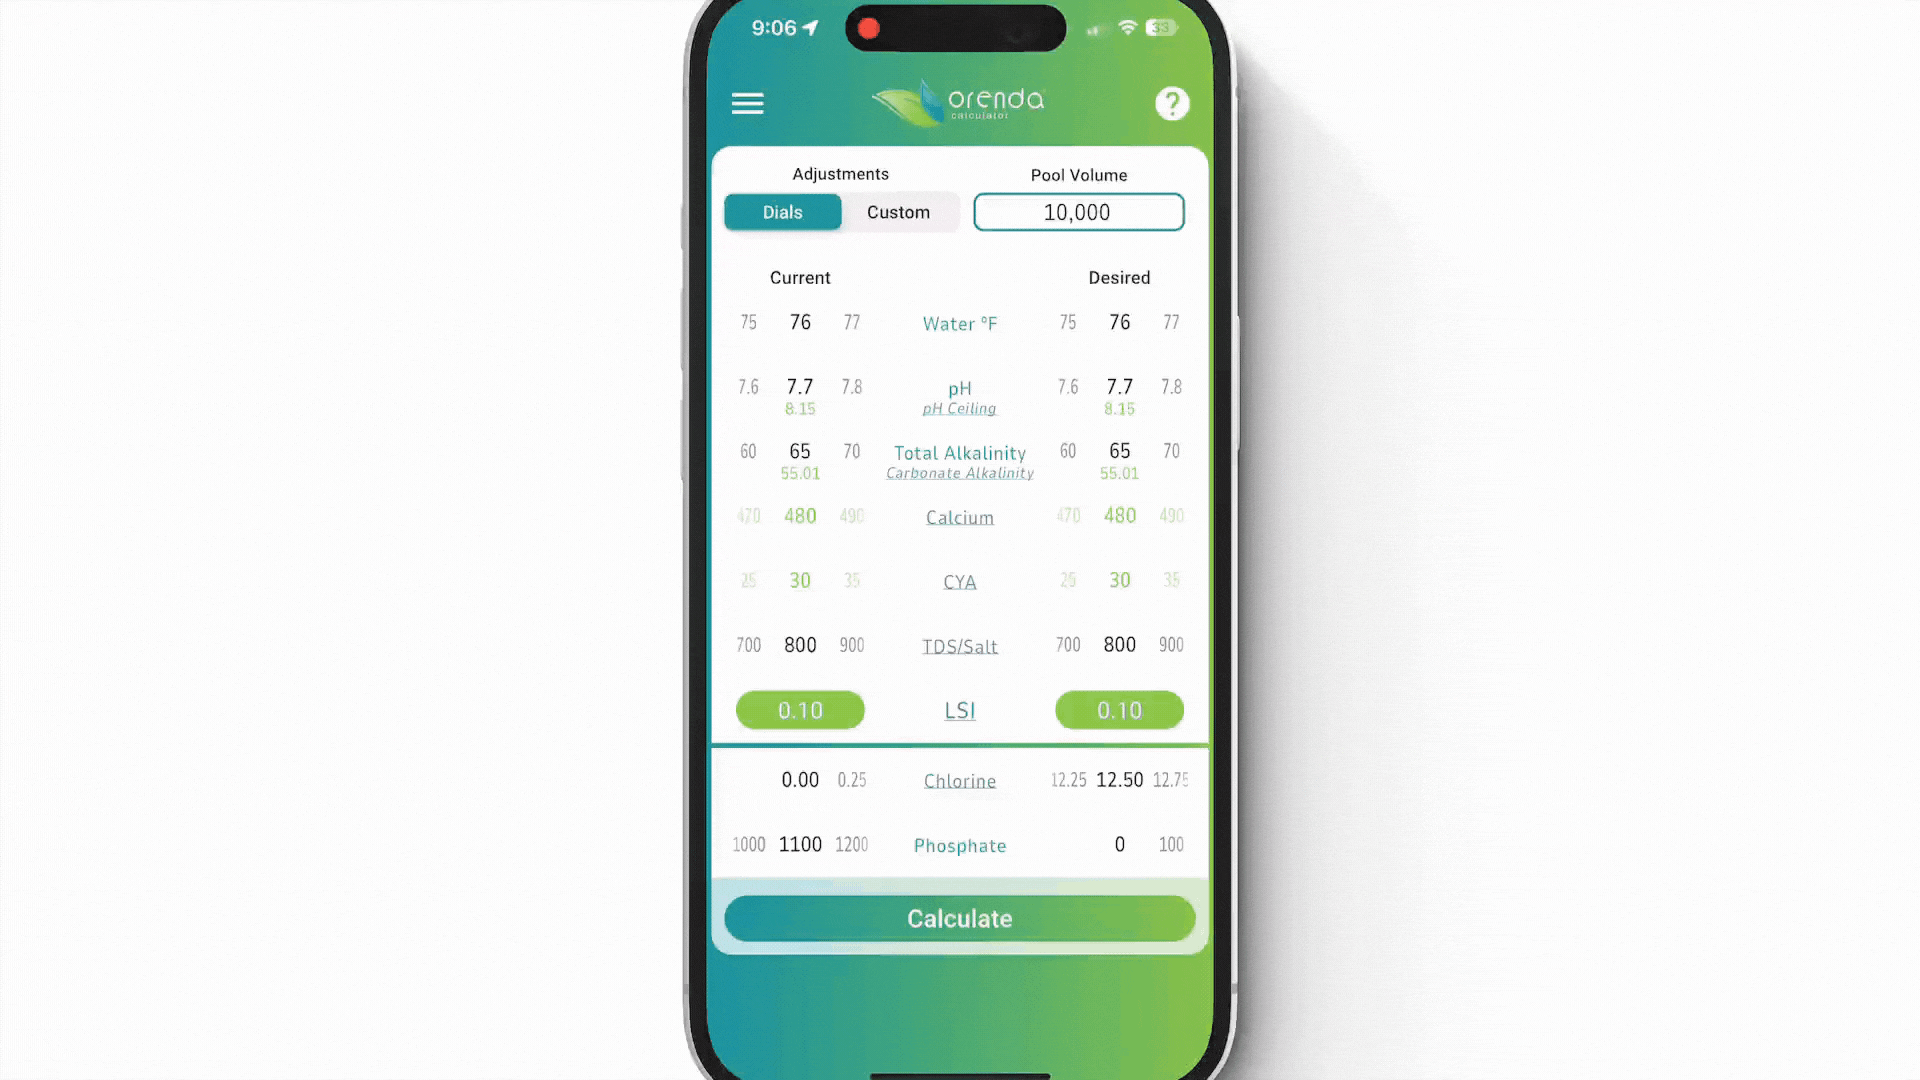Select the middle TDS/Salt value 800 dial
The image size is (1920, 1080).
click(x=800, y=645)
